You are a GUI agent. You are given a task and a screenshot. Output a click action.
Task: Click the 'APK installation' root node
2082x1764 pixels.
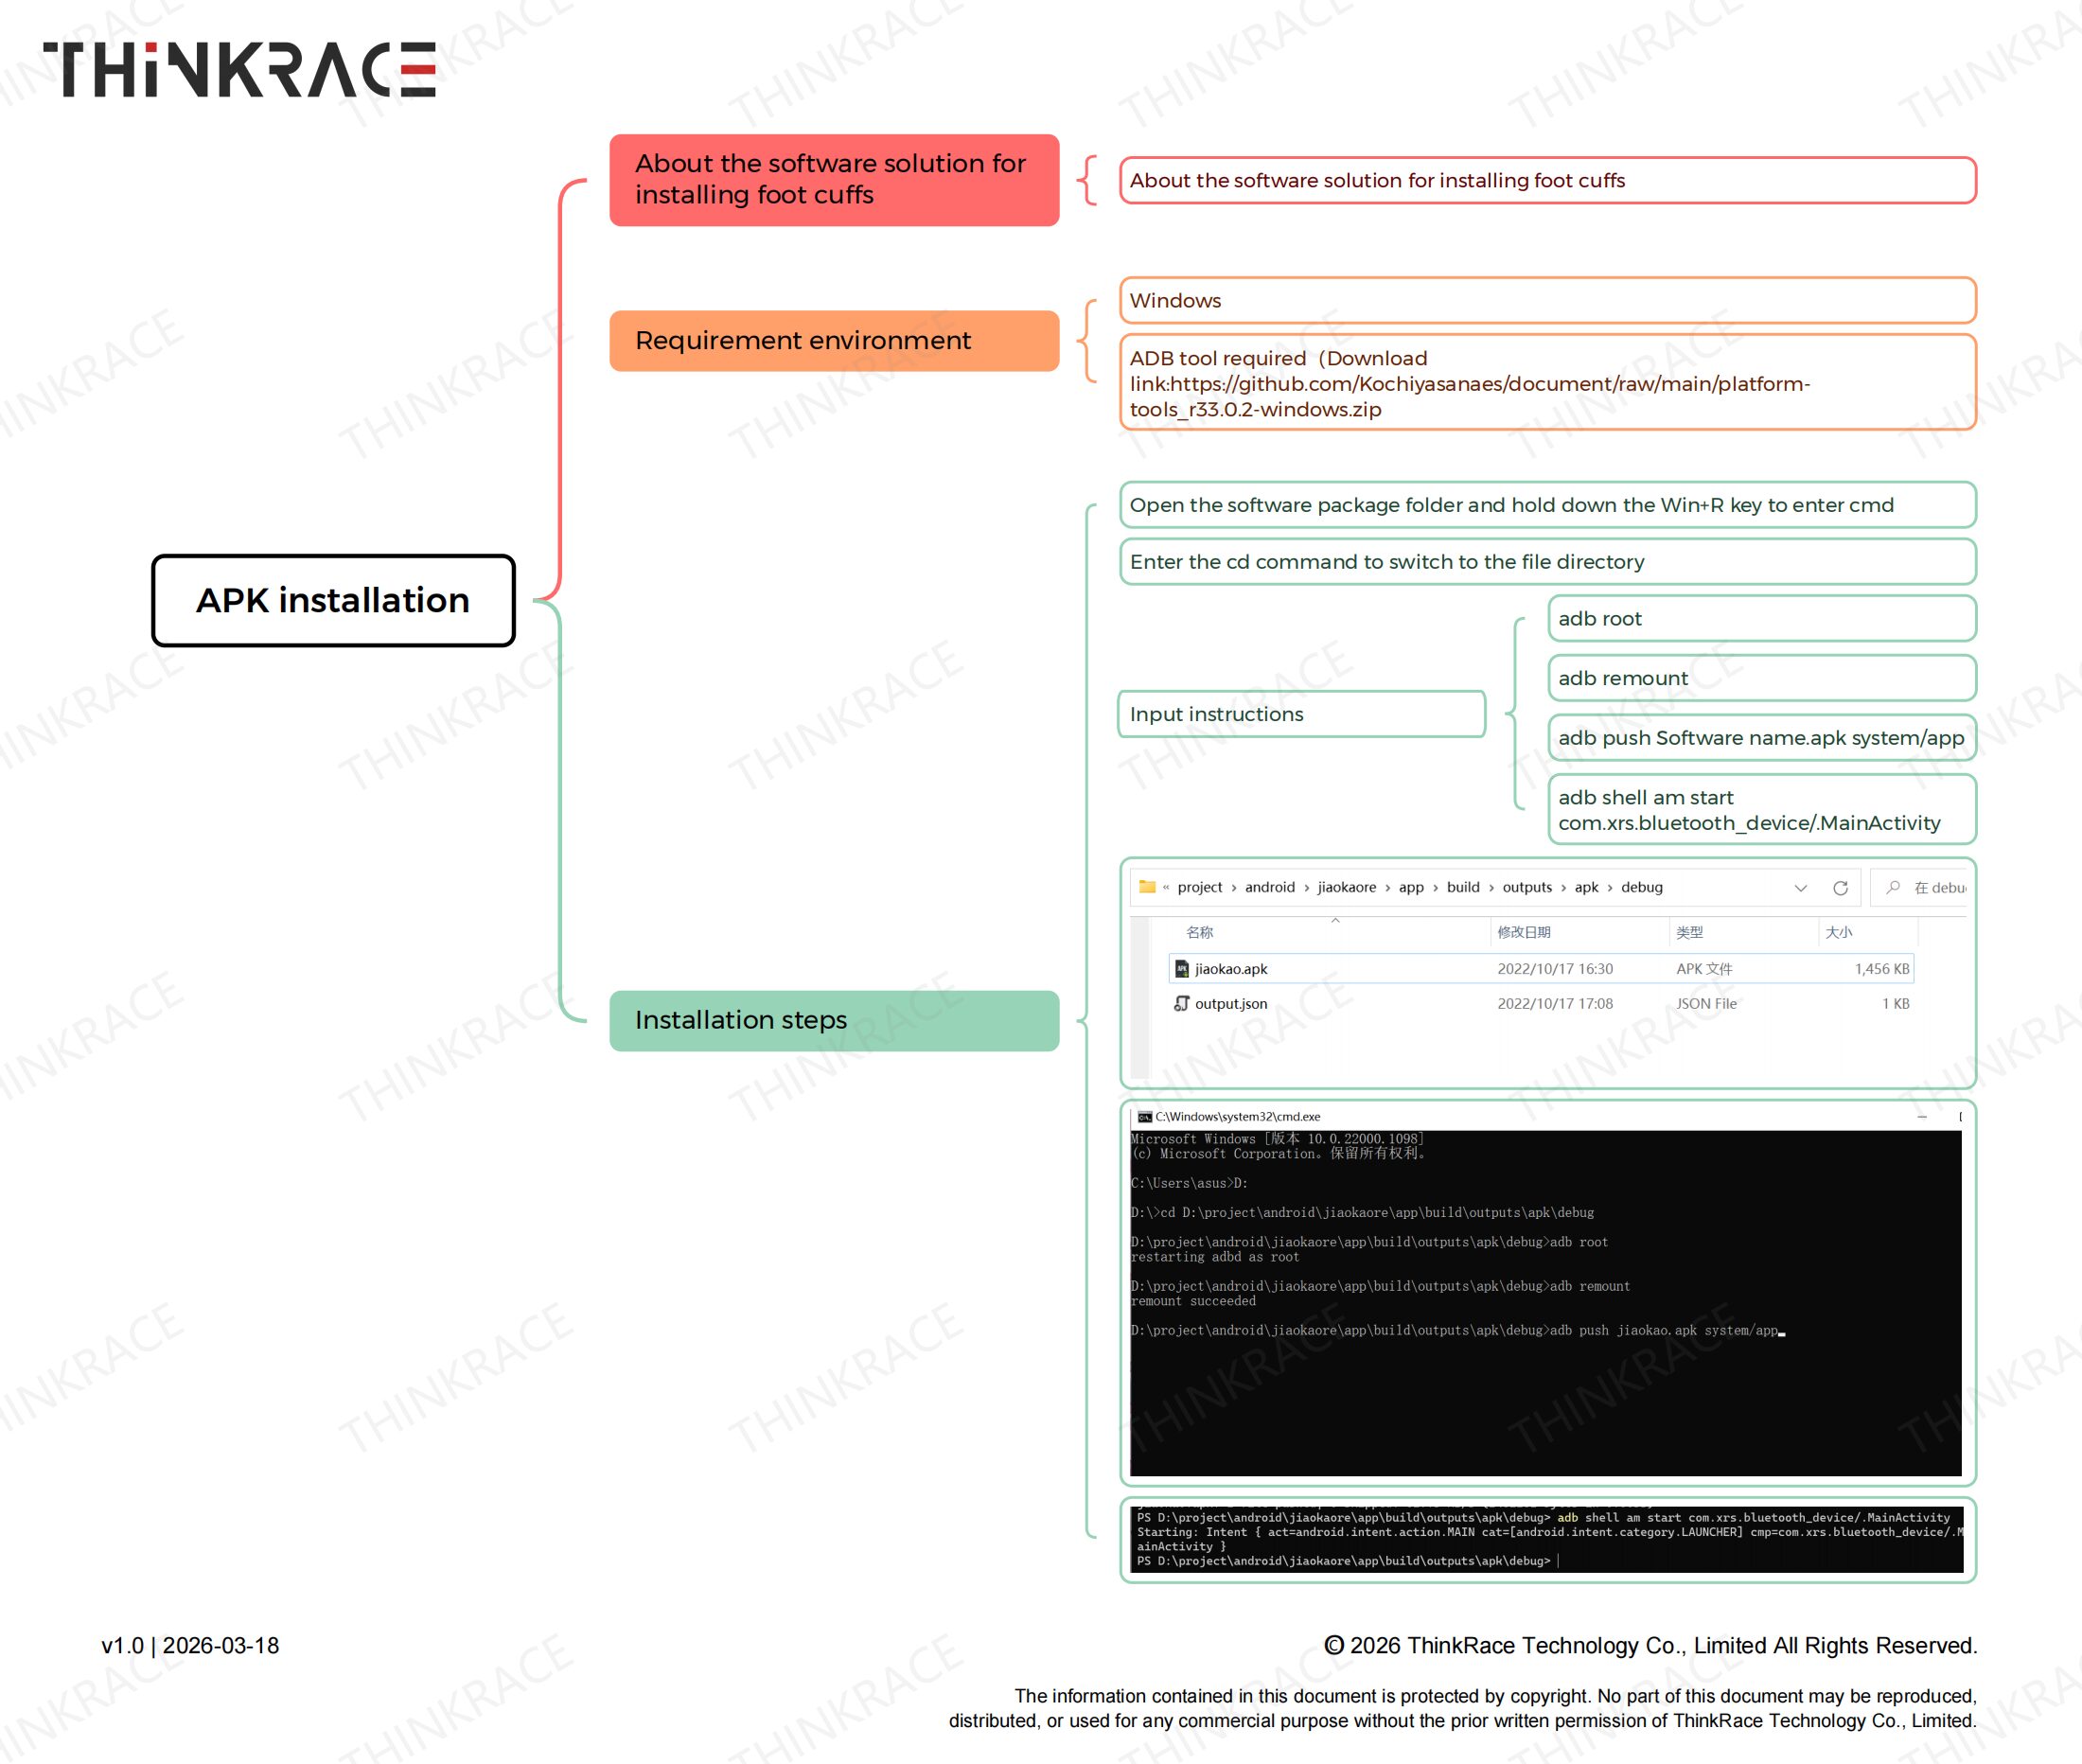pyautogui.click(x=333, y=600)
